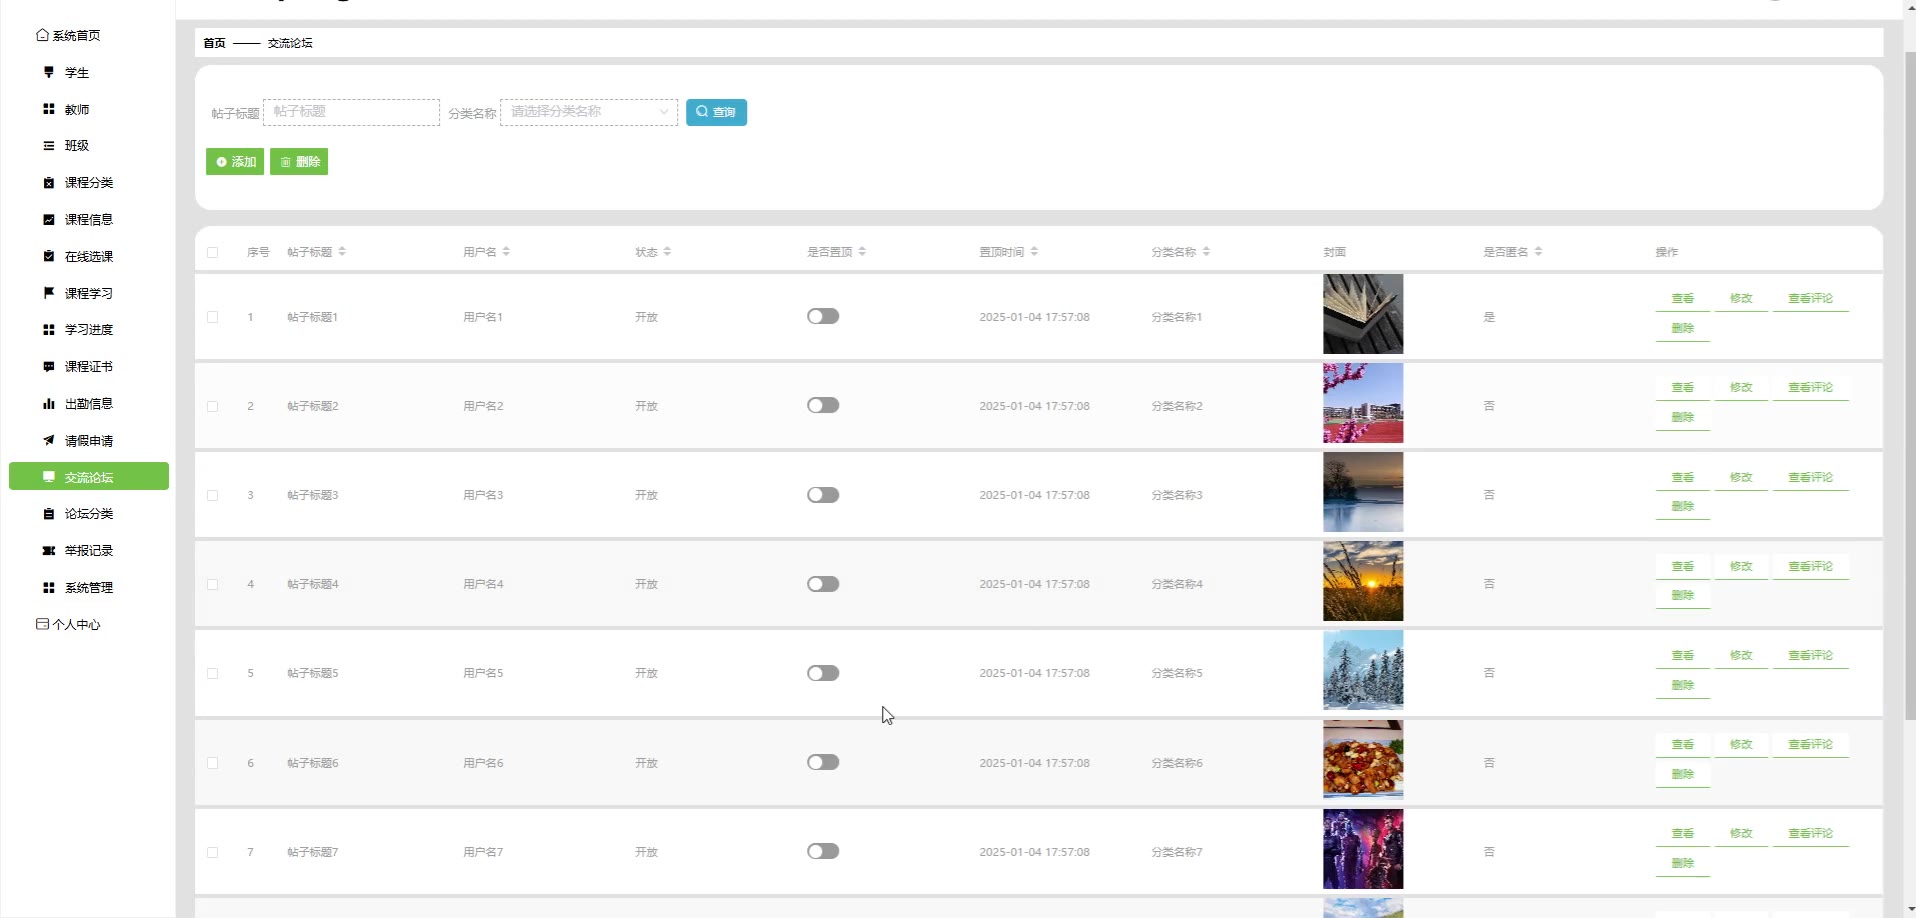Viewport: 1916px width, 918px height.
Task: Toggle pin-to-top switch for post 1
Action: click(822, 317)
